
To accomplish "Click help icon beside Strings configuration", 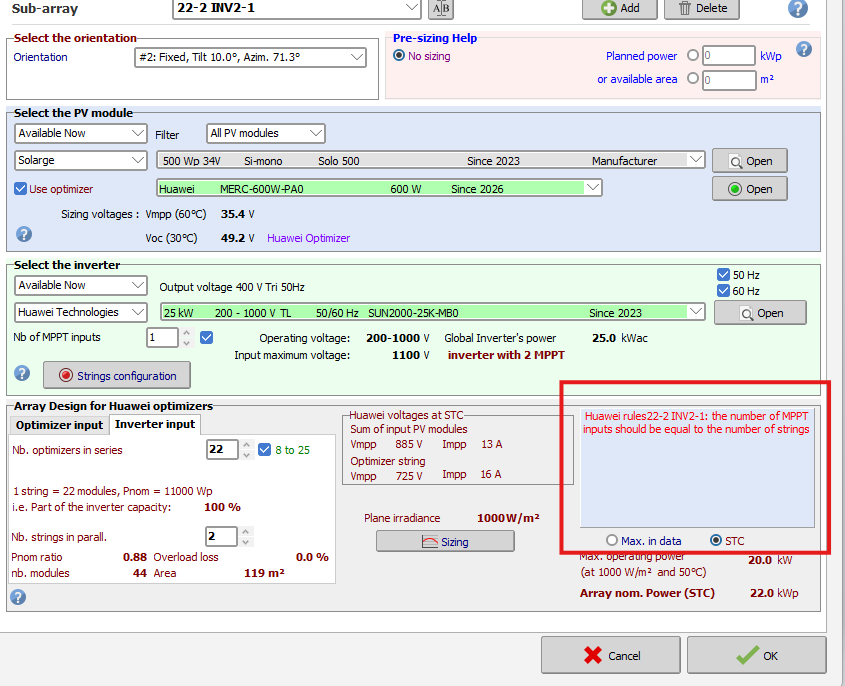I will (24, 374).
